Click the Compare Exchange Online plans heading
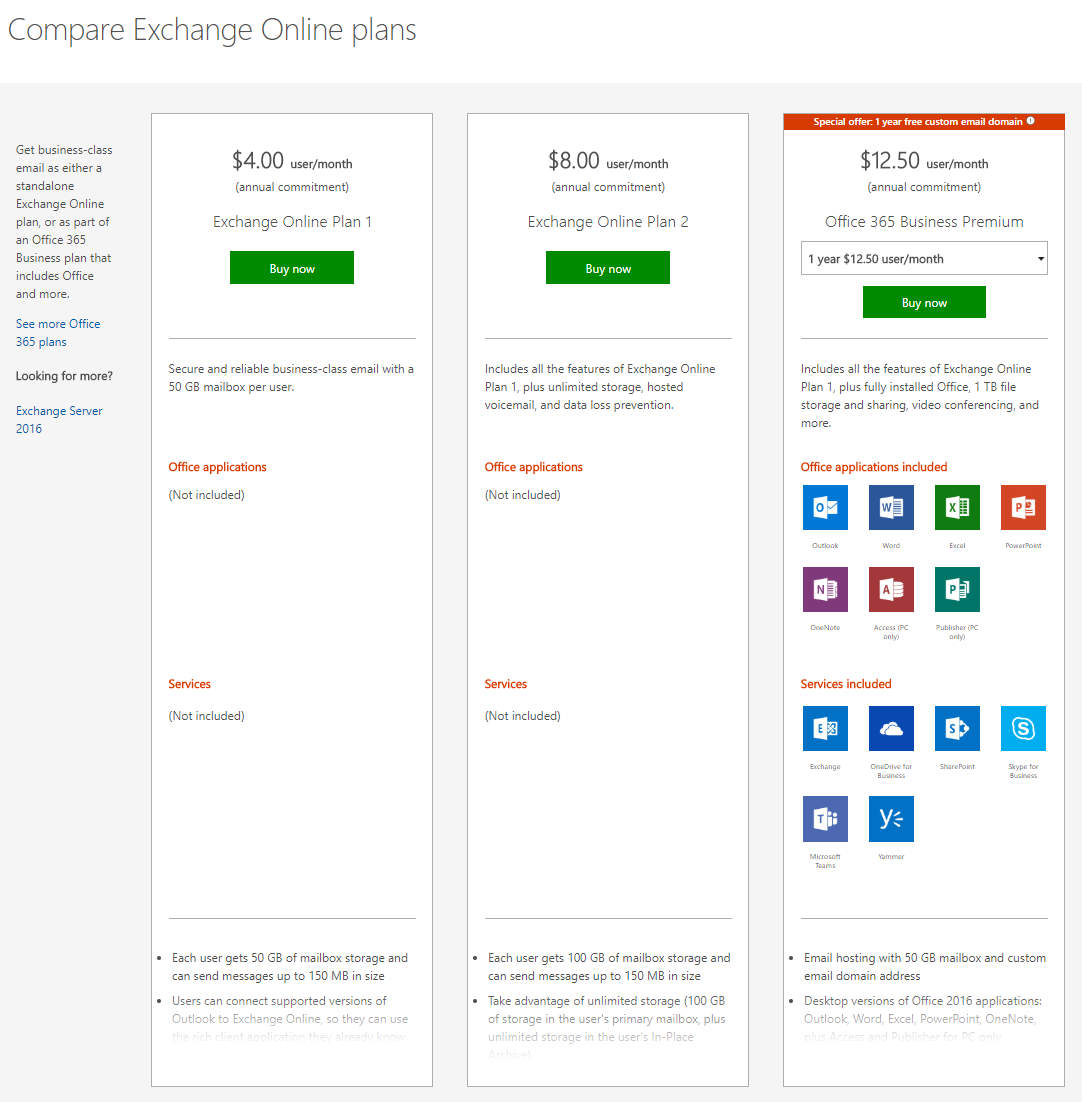The width and height of the screenshot is (1082, 1102). 211,30
